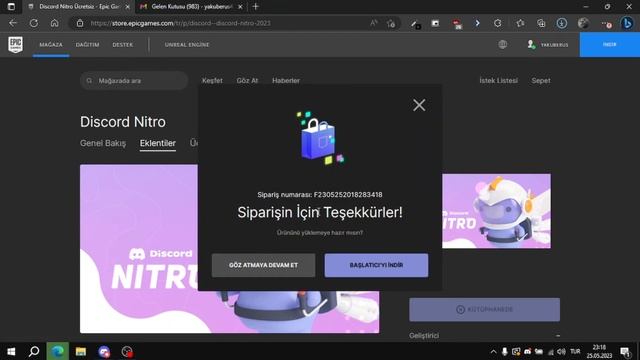Click the TUR input language indicator

[576, 352]
